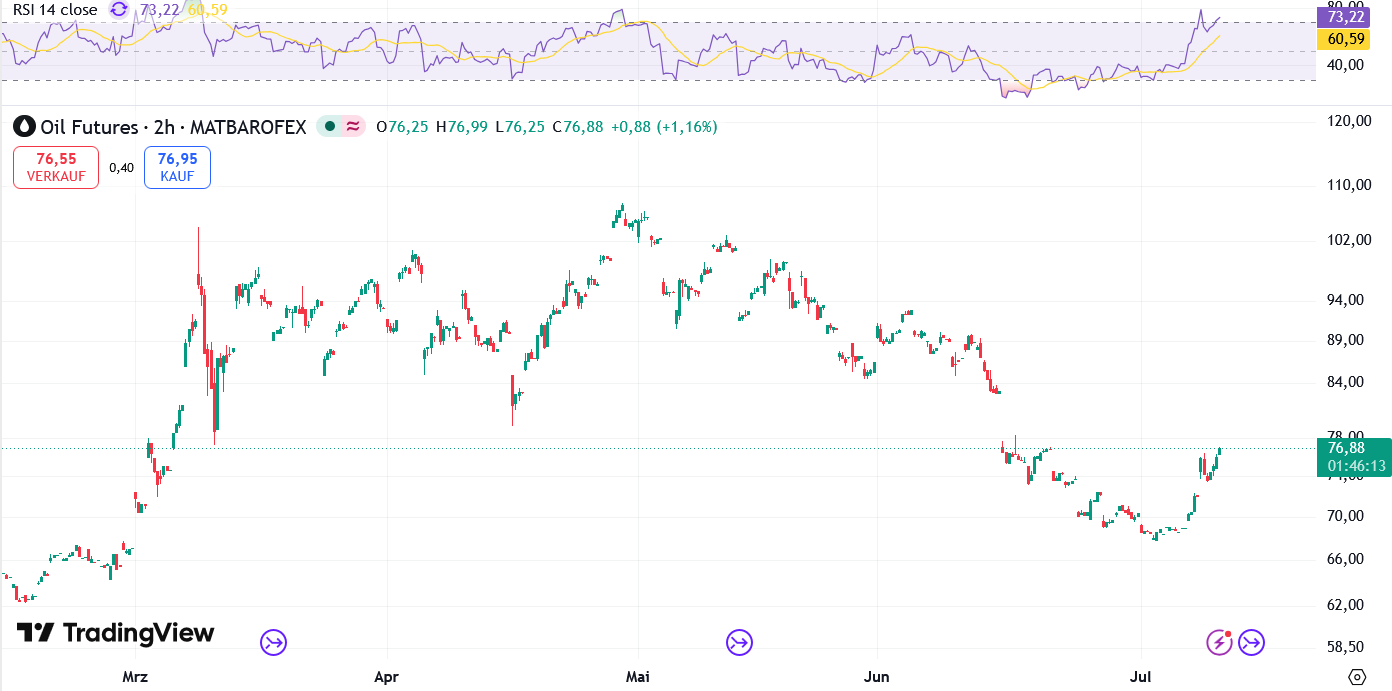Click the Mai label on time axis

point(638,677)
